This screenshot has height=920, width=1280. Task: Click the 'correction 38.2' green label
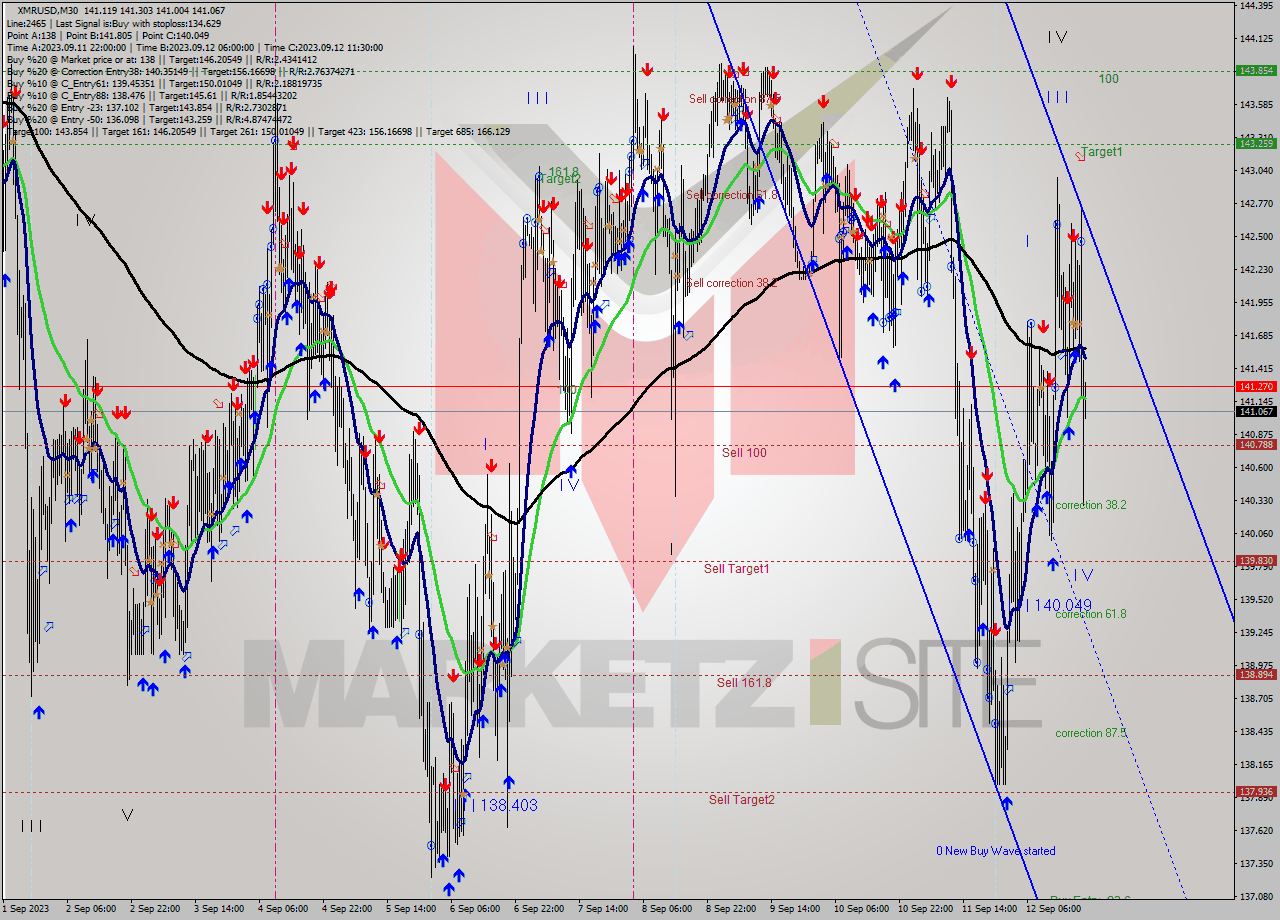pyautogui.click(x=1090, y=505)
